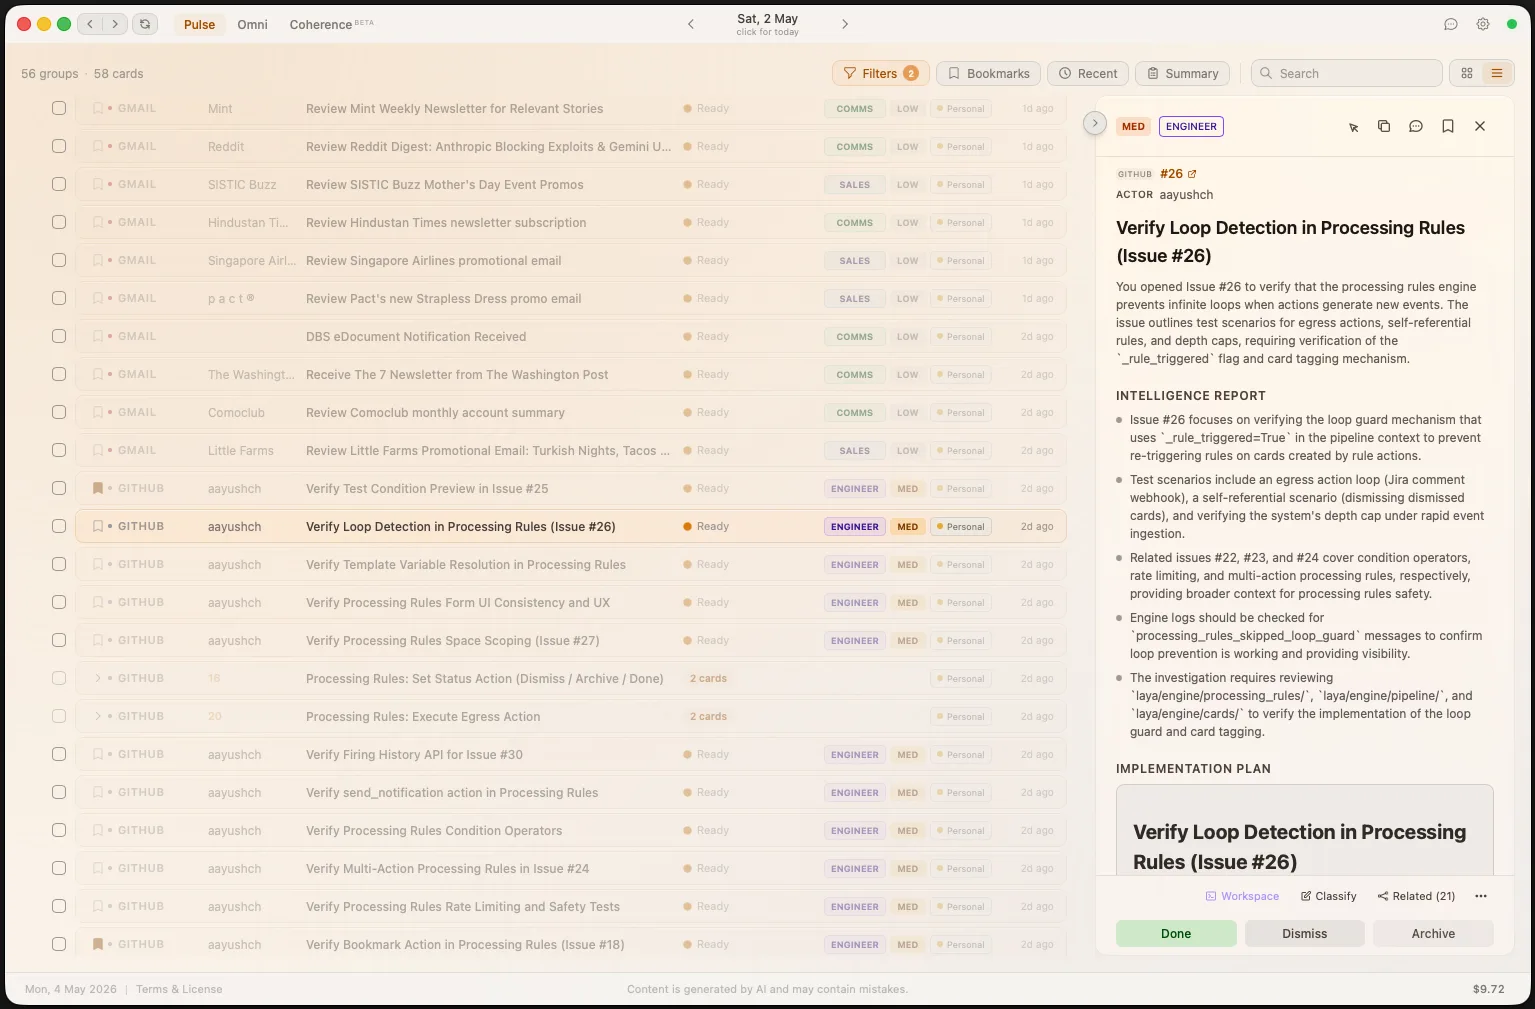Close the detail panel with X

pyautogui.click(x=1480, y=126)
